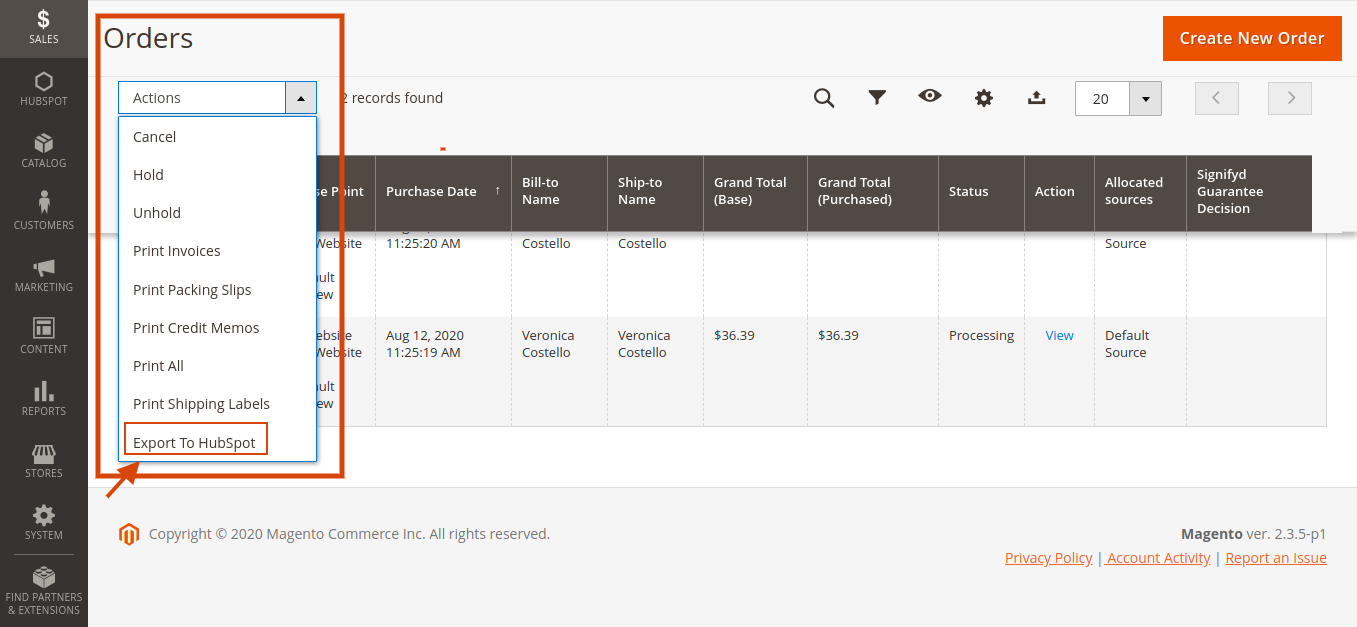Image resolution: width=1357 pixels, height=627 pixels.
Task: Select Export To HubSpot action
Action: click(x=218, y=442)
